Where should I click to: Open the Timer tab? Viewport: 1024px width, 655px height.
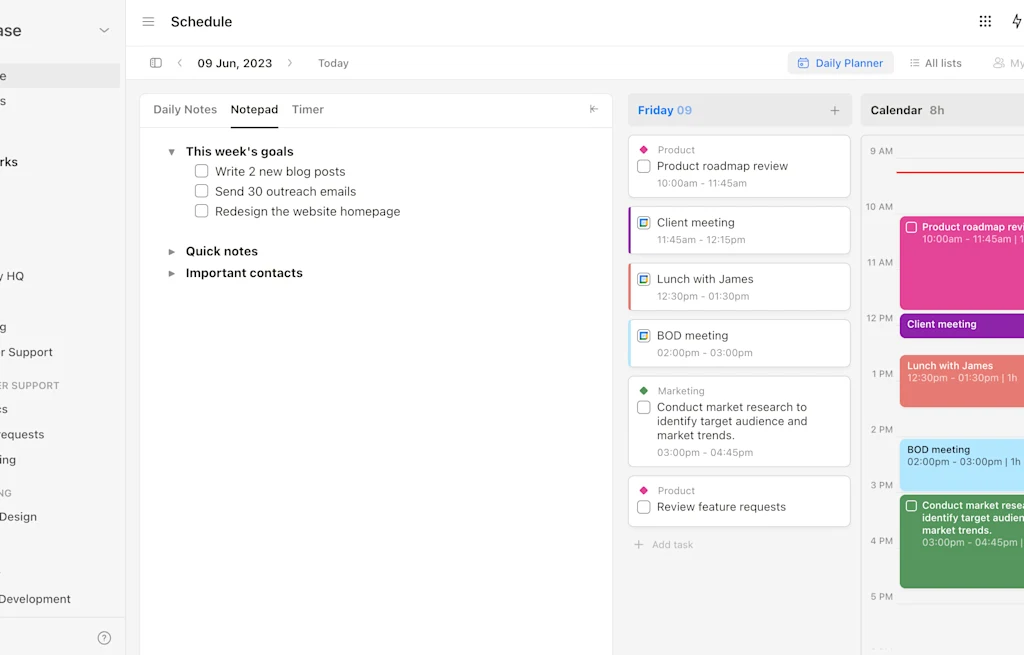[x=308, y=109]
